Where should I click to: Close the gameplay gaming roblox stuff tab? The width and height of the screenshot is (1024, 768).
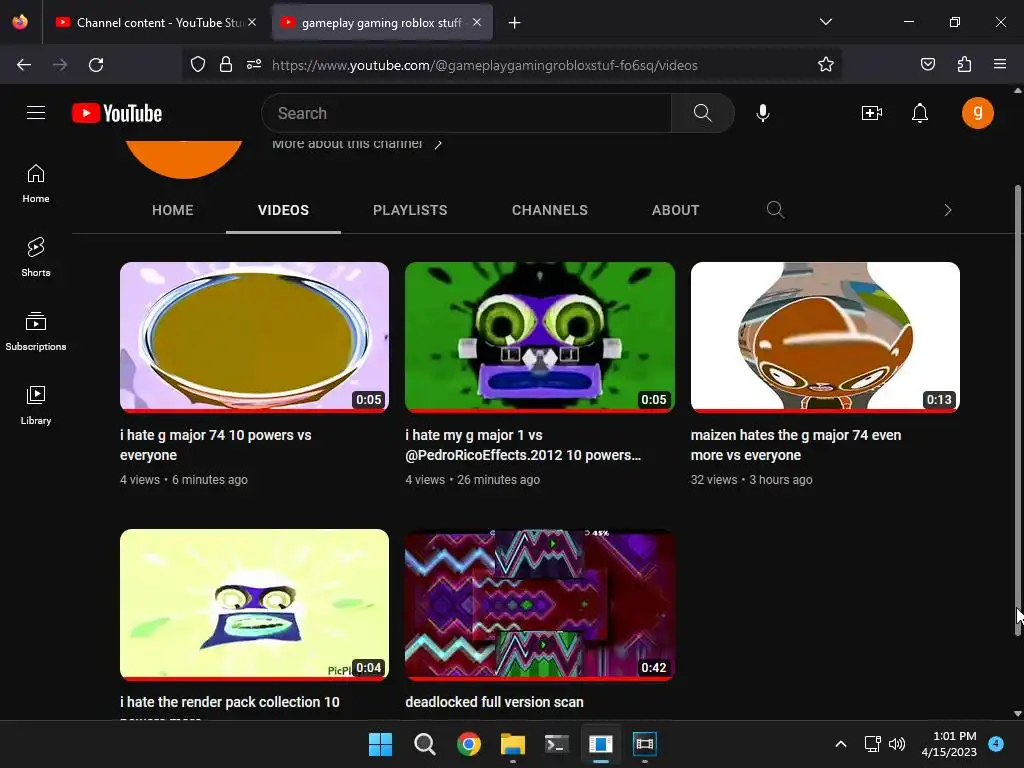coord(477,22)
